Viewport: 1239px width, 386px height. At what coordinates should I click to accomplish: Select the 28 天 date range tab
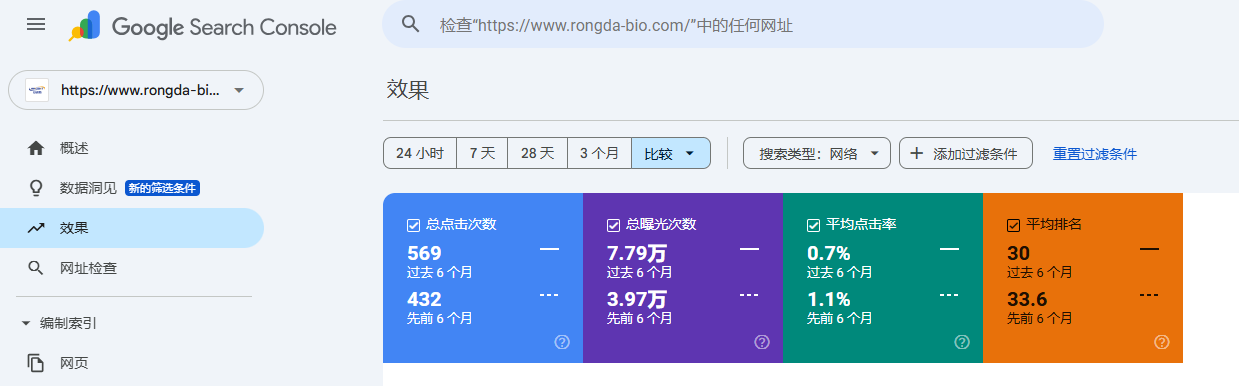[537, 154]
